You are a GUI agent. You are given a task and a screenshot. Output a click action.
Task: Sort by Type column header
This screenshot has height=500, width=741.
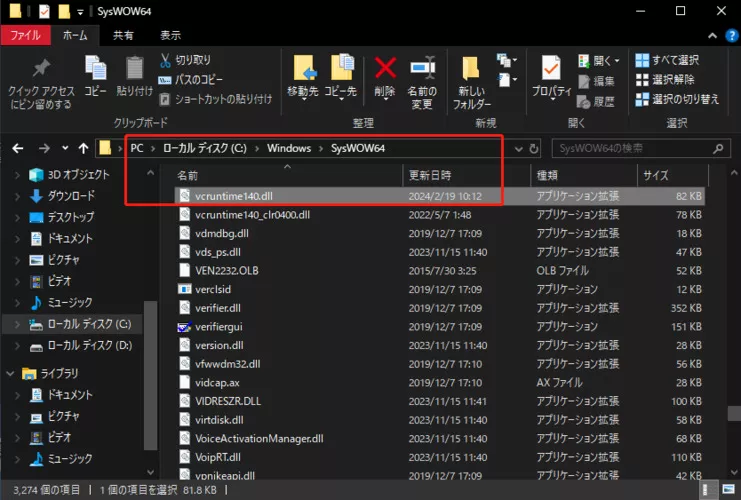(584, 175)
